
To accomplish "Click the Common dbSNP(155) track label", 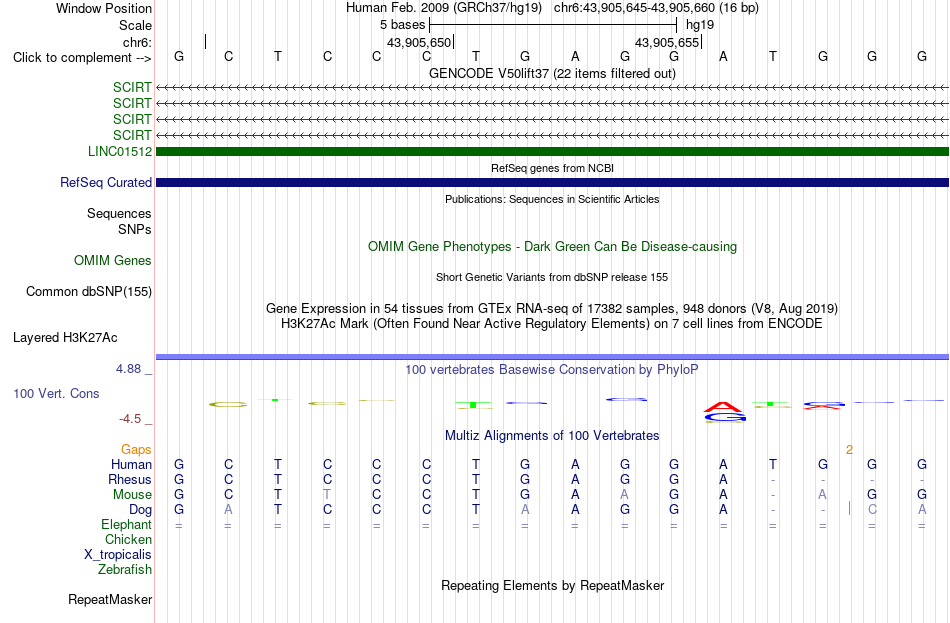I will [x=89, y=292].
